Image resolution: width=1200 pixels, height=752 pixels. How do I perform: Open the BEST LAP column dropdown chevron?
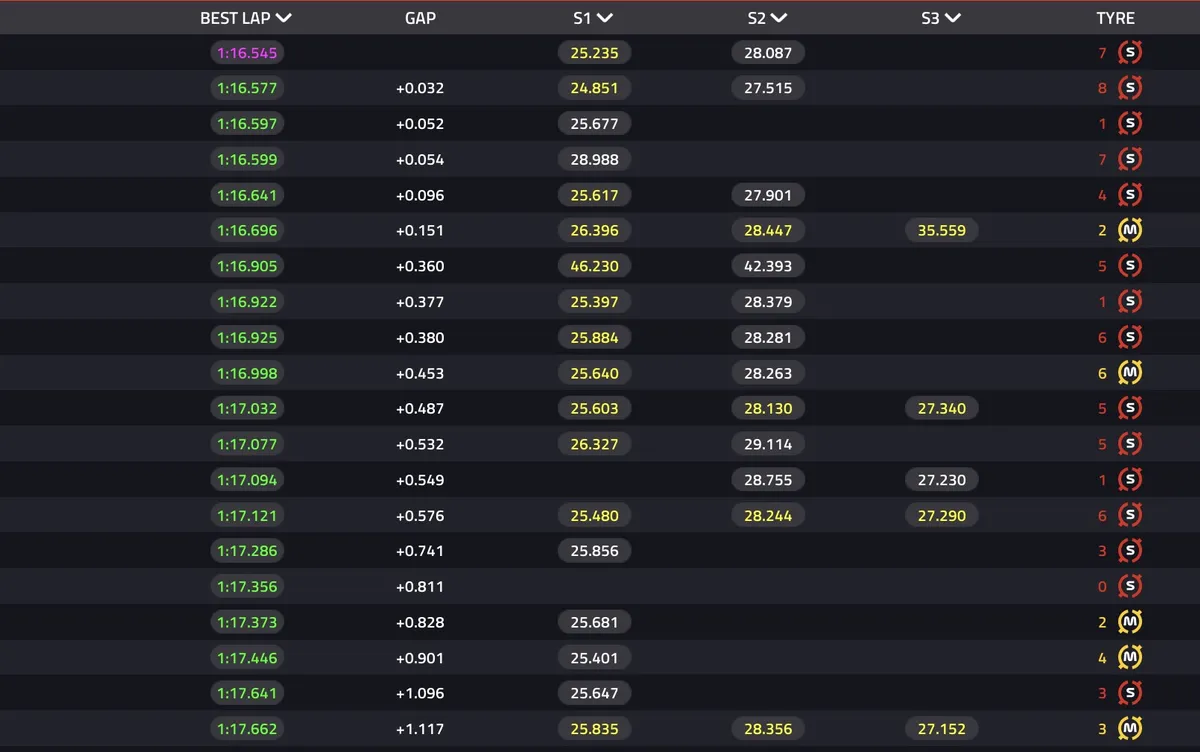284,18
